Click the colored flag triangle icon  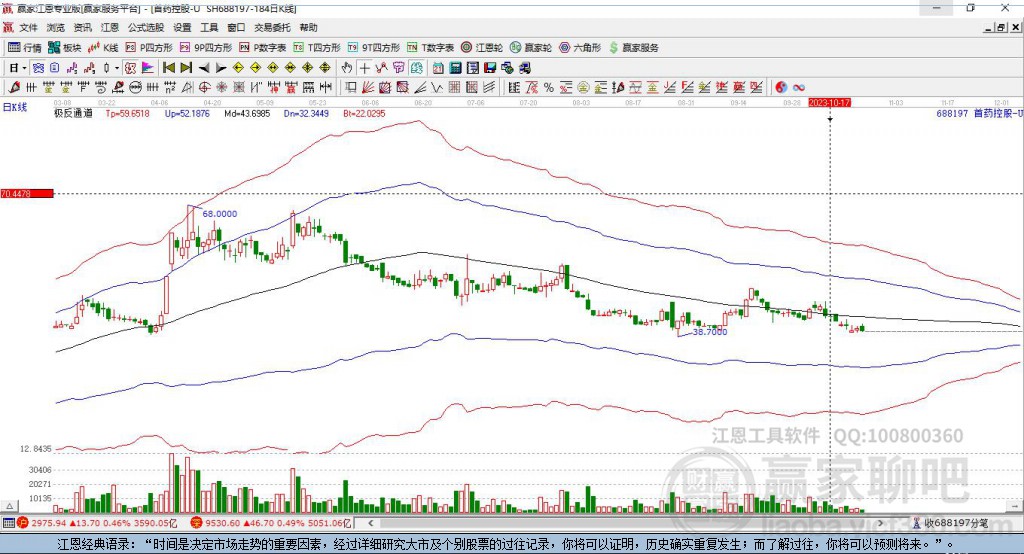tap(148, 68)
